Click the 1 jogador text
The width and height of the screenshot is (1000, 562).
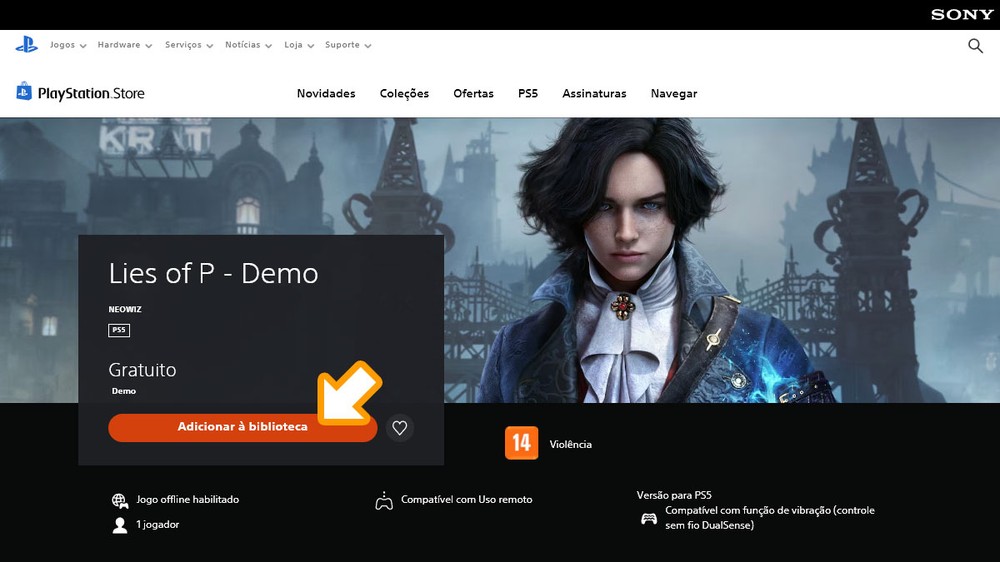click(158, 524)
